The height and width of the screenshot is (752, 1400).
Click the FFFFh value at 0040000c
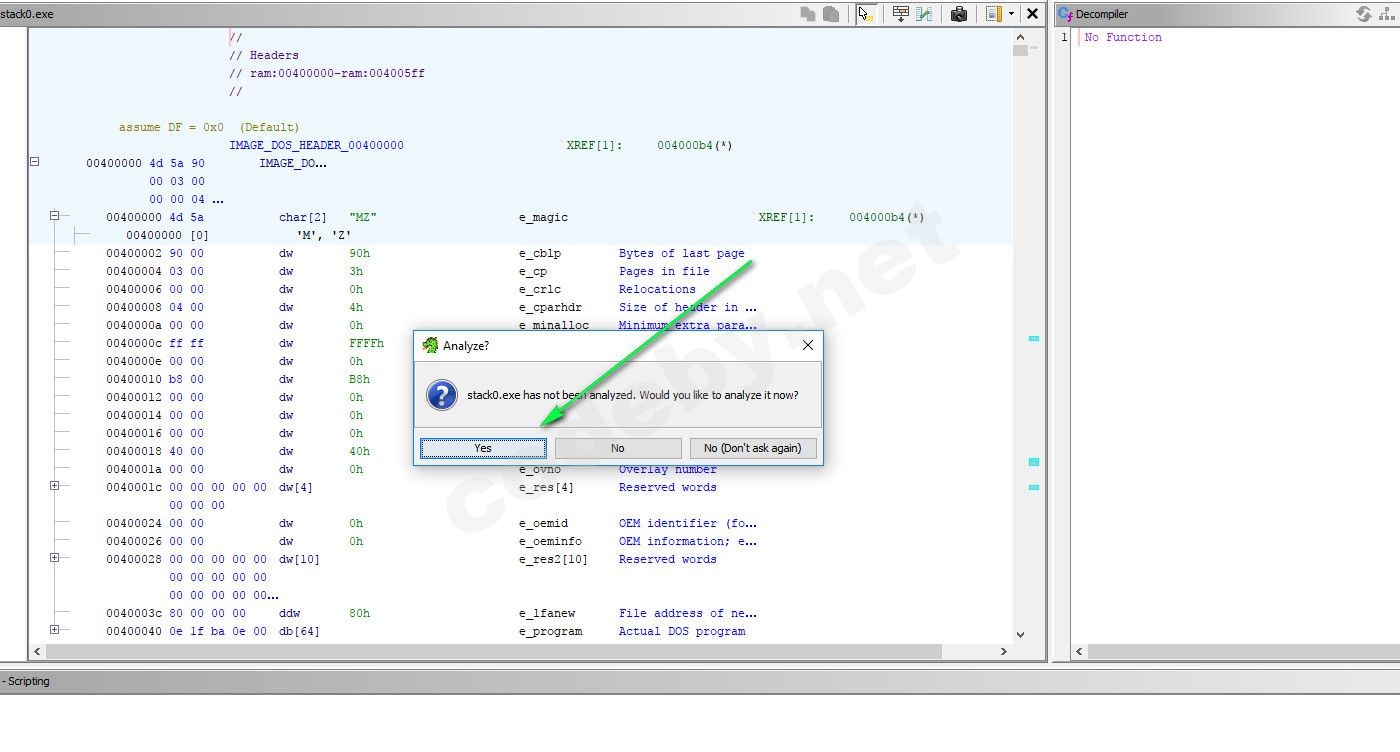[x=367, y=343]
